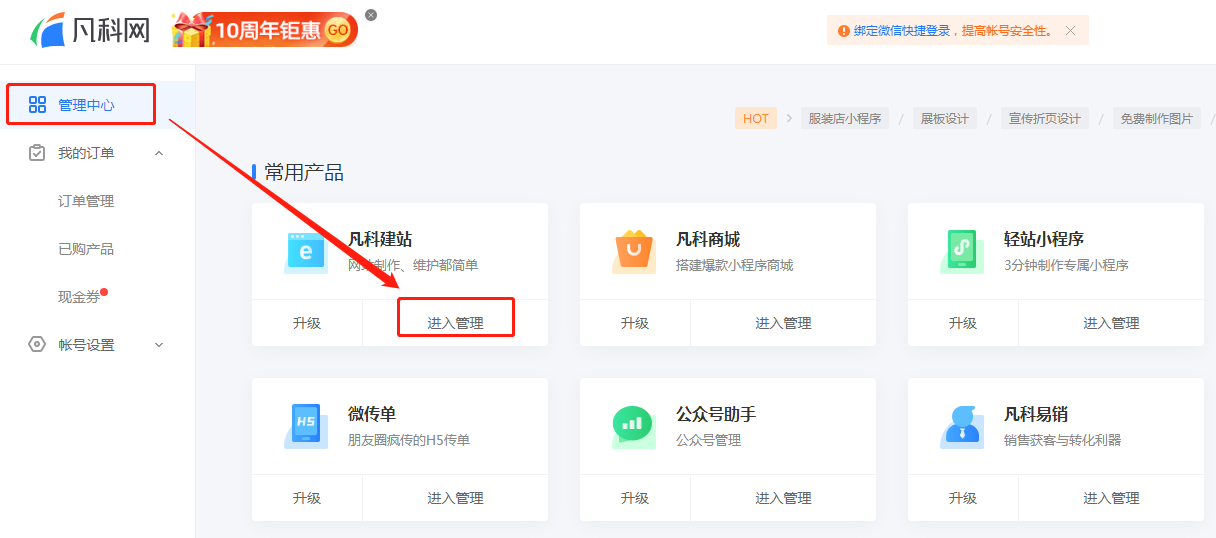Open the 宣传折页设计 hot link
Screen dimensions: 1216x538
click(1045, 118)
